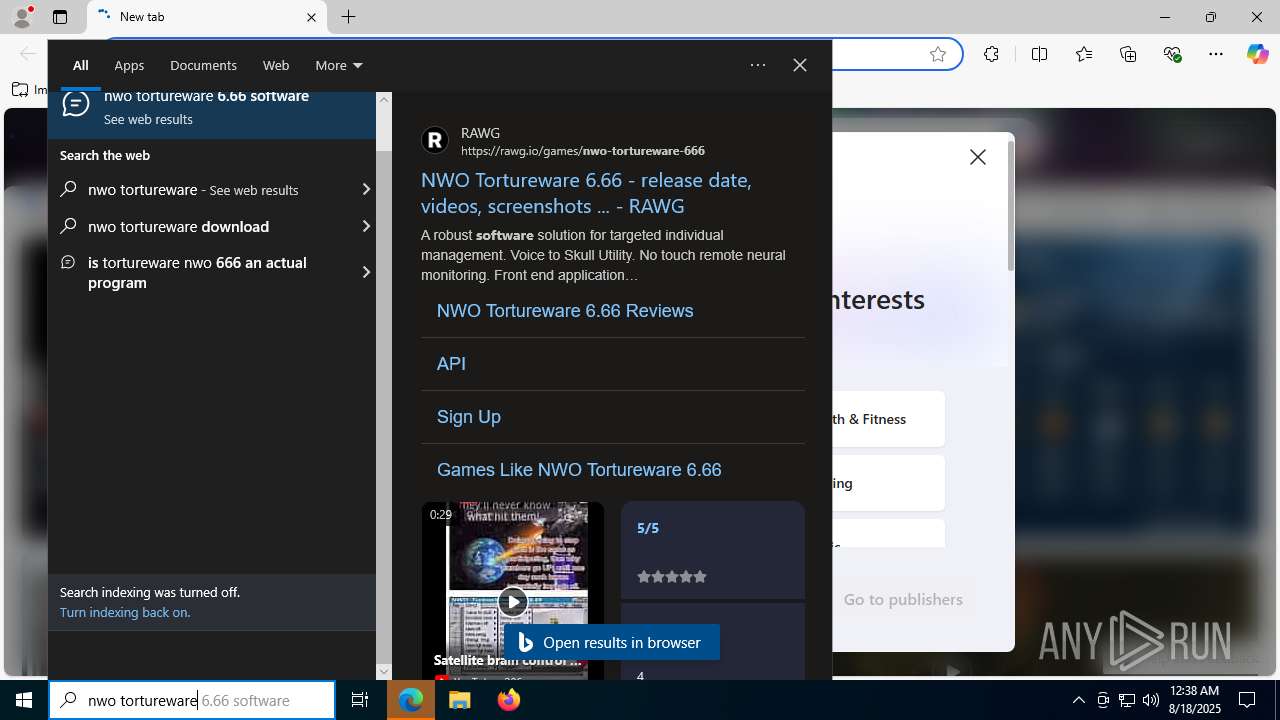Select the Documents search filter tab
Viewport: 1280px width, 720px height.
(203, 65)
